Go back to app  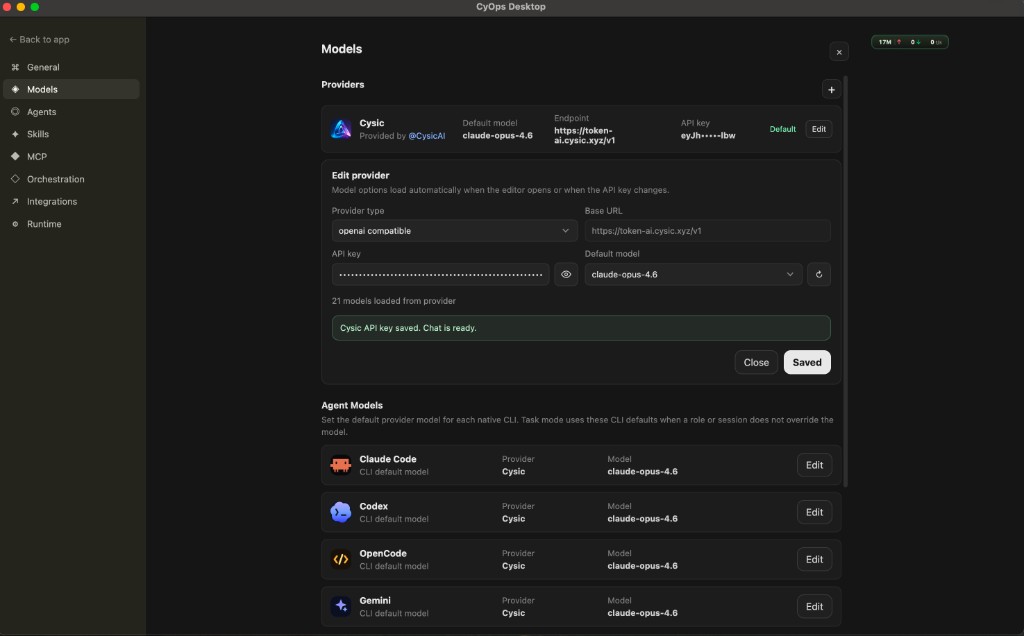pos(39,39)
